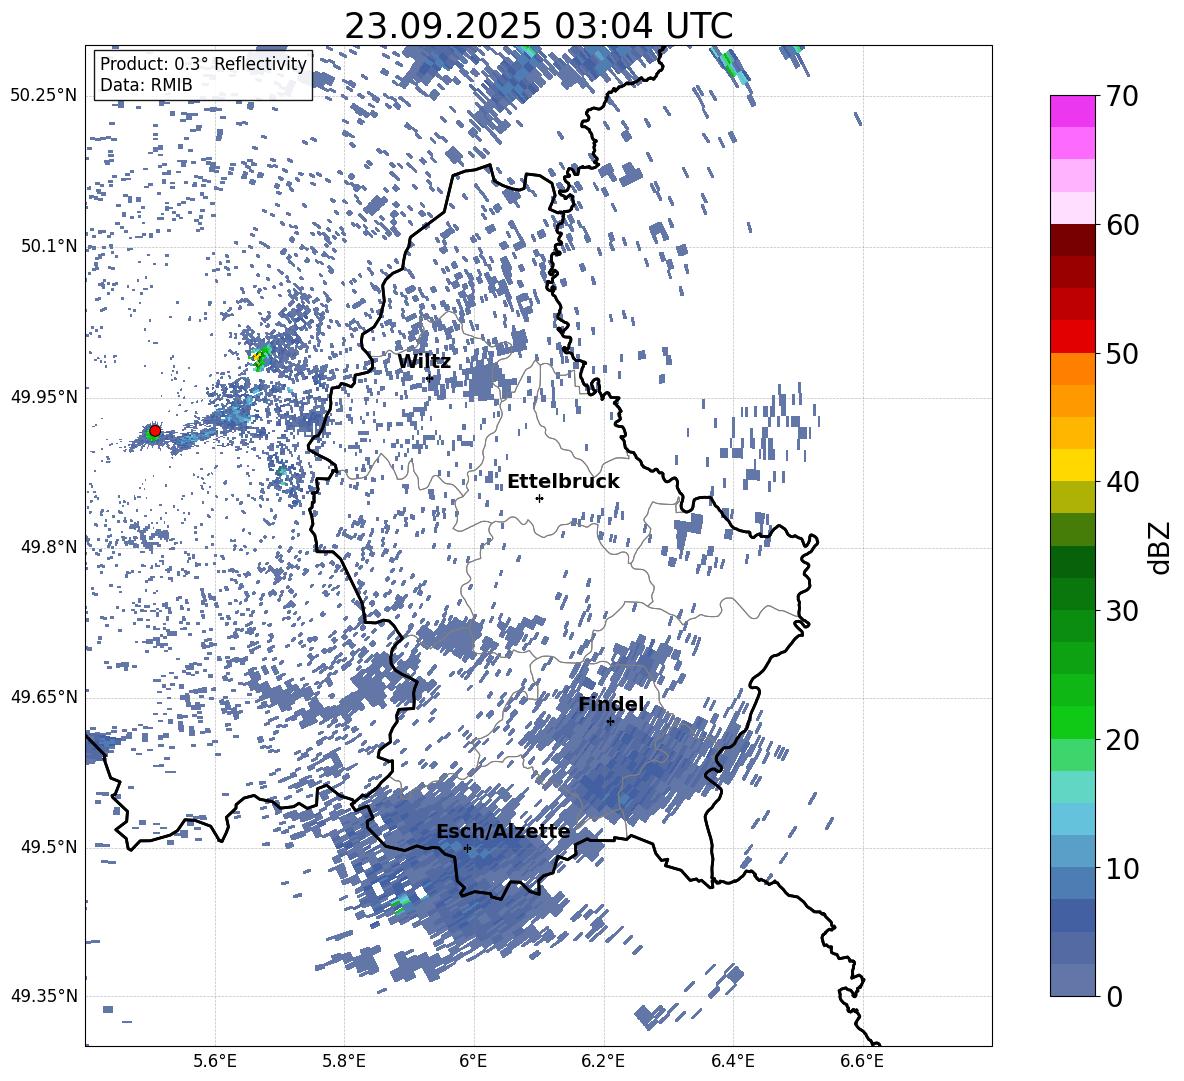
Task: Click the Esch/Alzette city label
Action: point(503,831)
